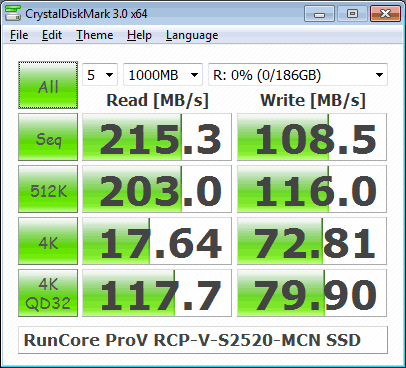Open the File menu

tap(19, 35)
